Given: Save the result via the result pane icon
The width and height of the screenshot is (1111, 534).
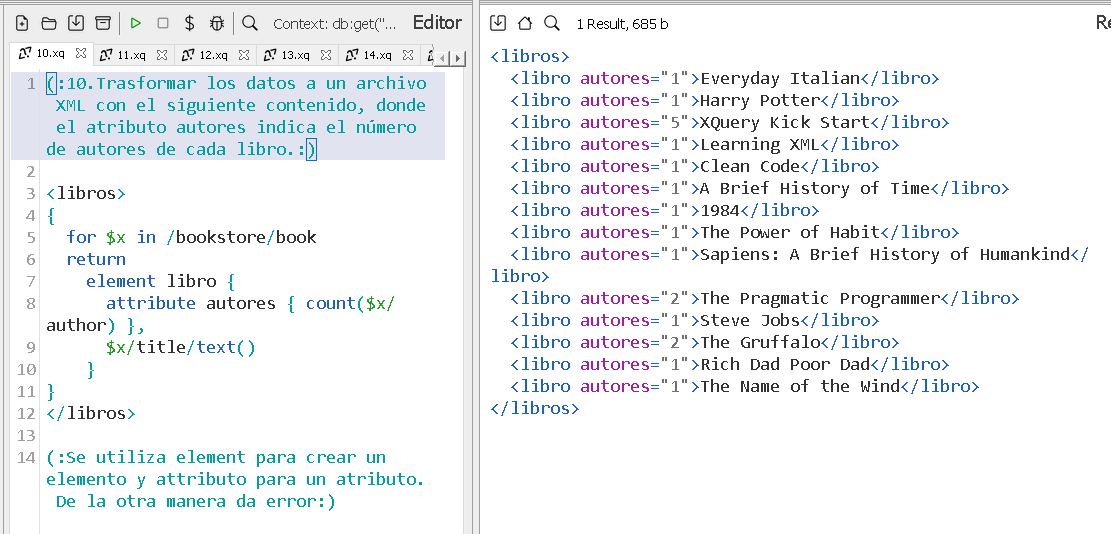Looking at the screenshot, I should point(498,23).
